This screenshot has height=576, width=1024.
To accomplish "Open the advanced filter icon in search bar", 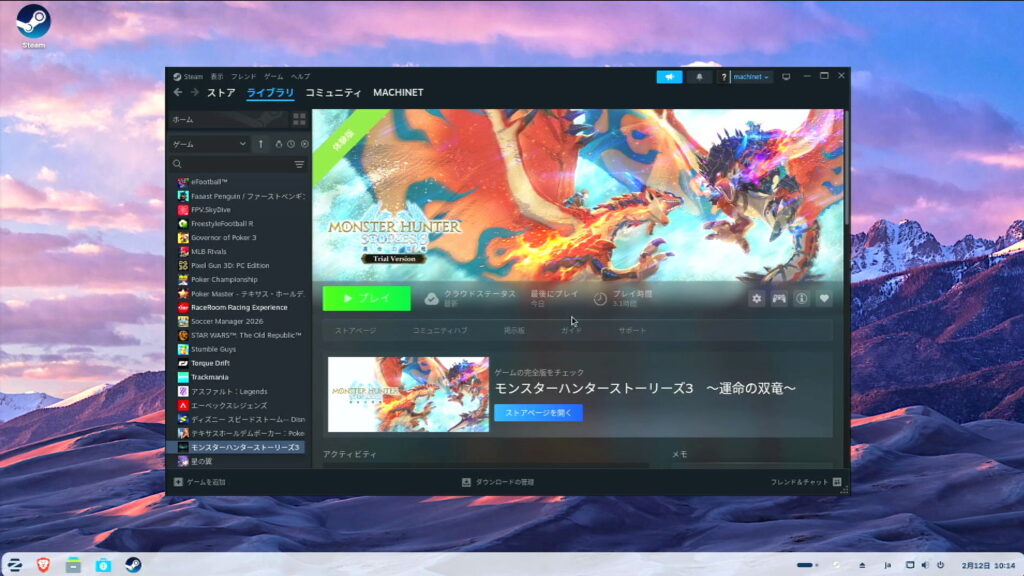I will pyautogui.click(x=299, y=164).
